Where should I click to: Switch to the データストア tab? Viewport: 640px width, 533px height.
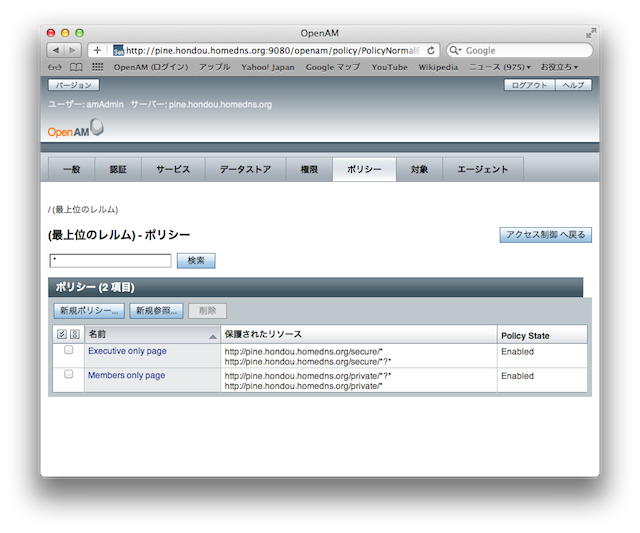point(245,170)
